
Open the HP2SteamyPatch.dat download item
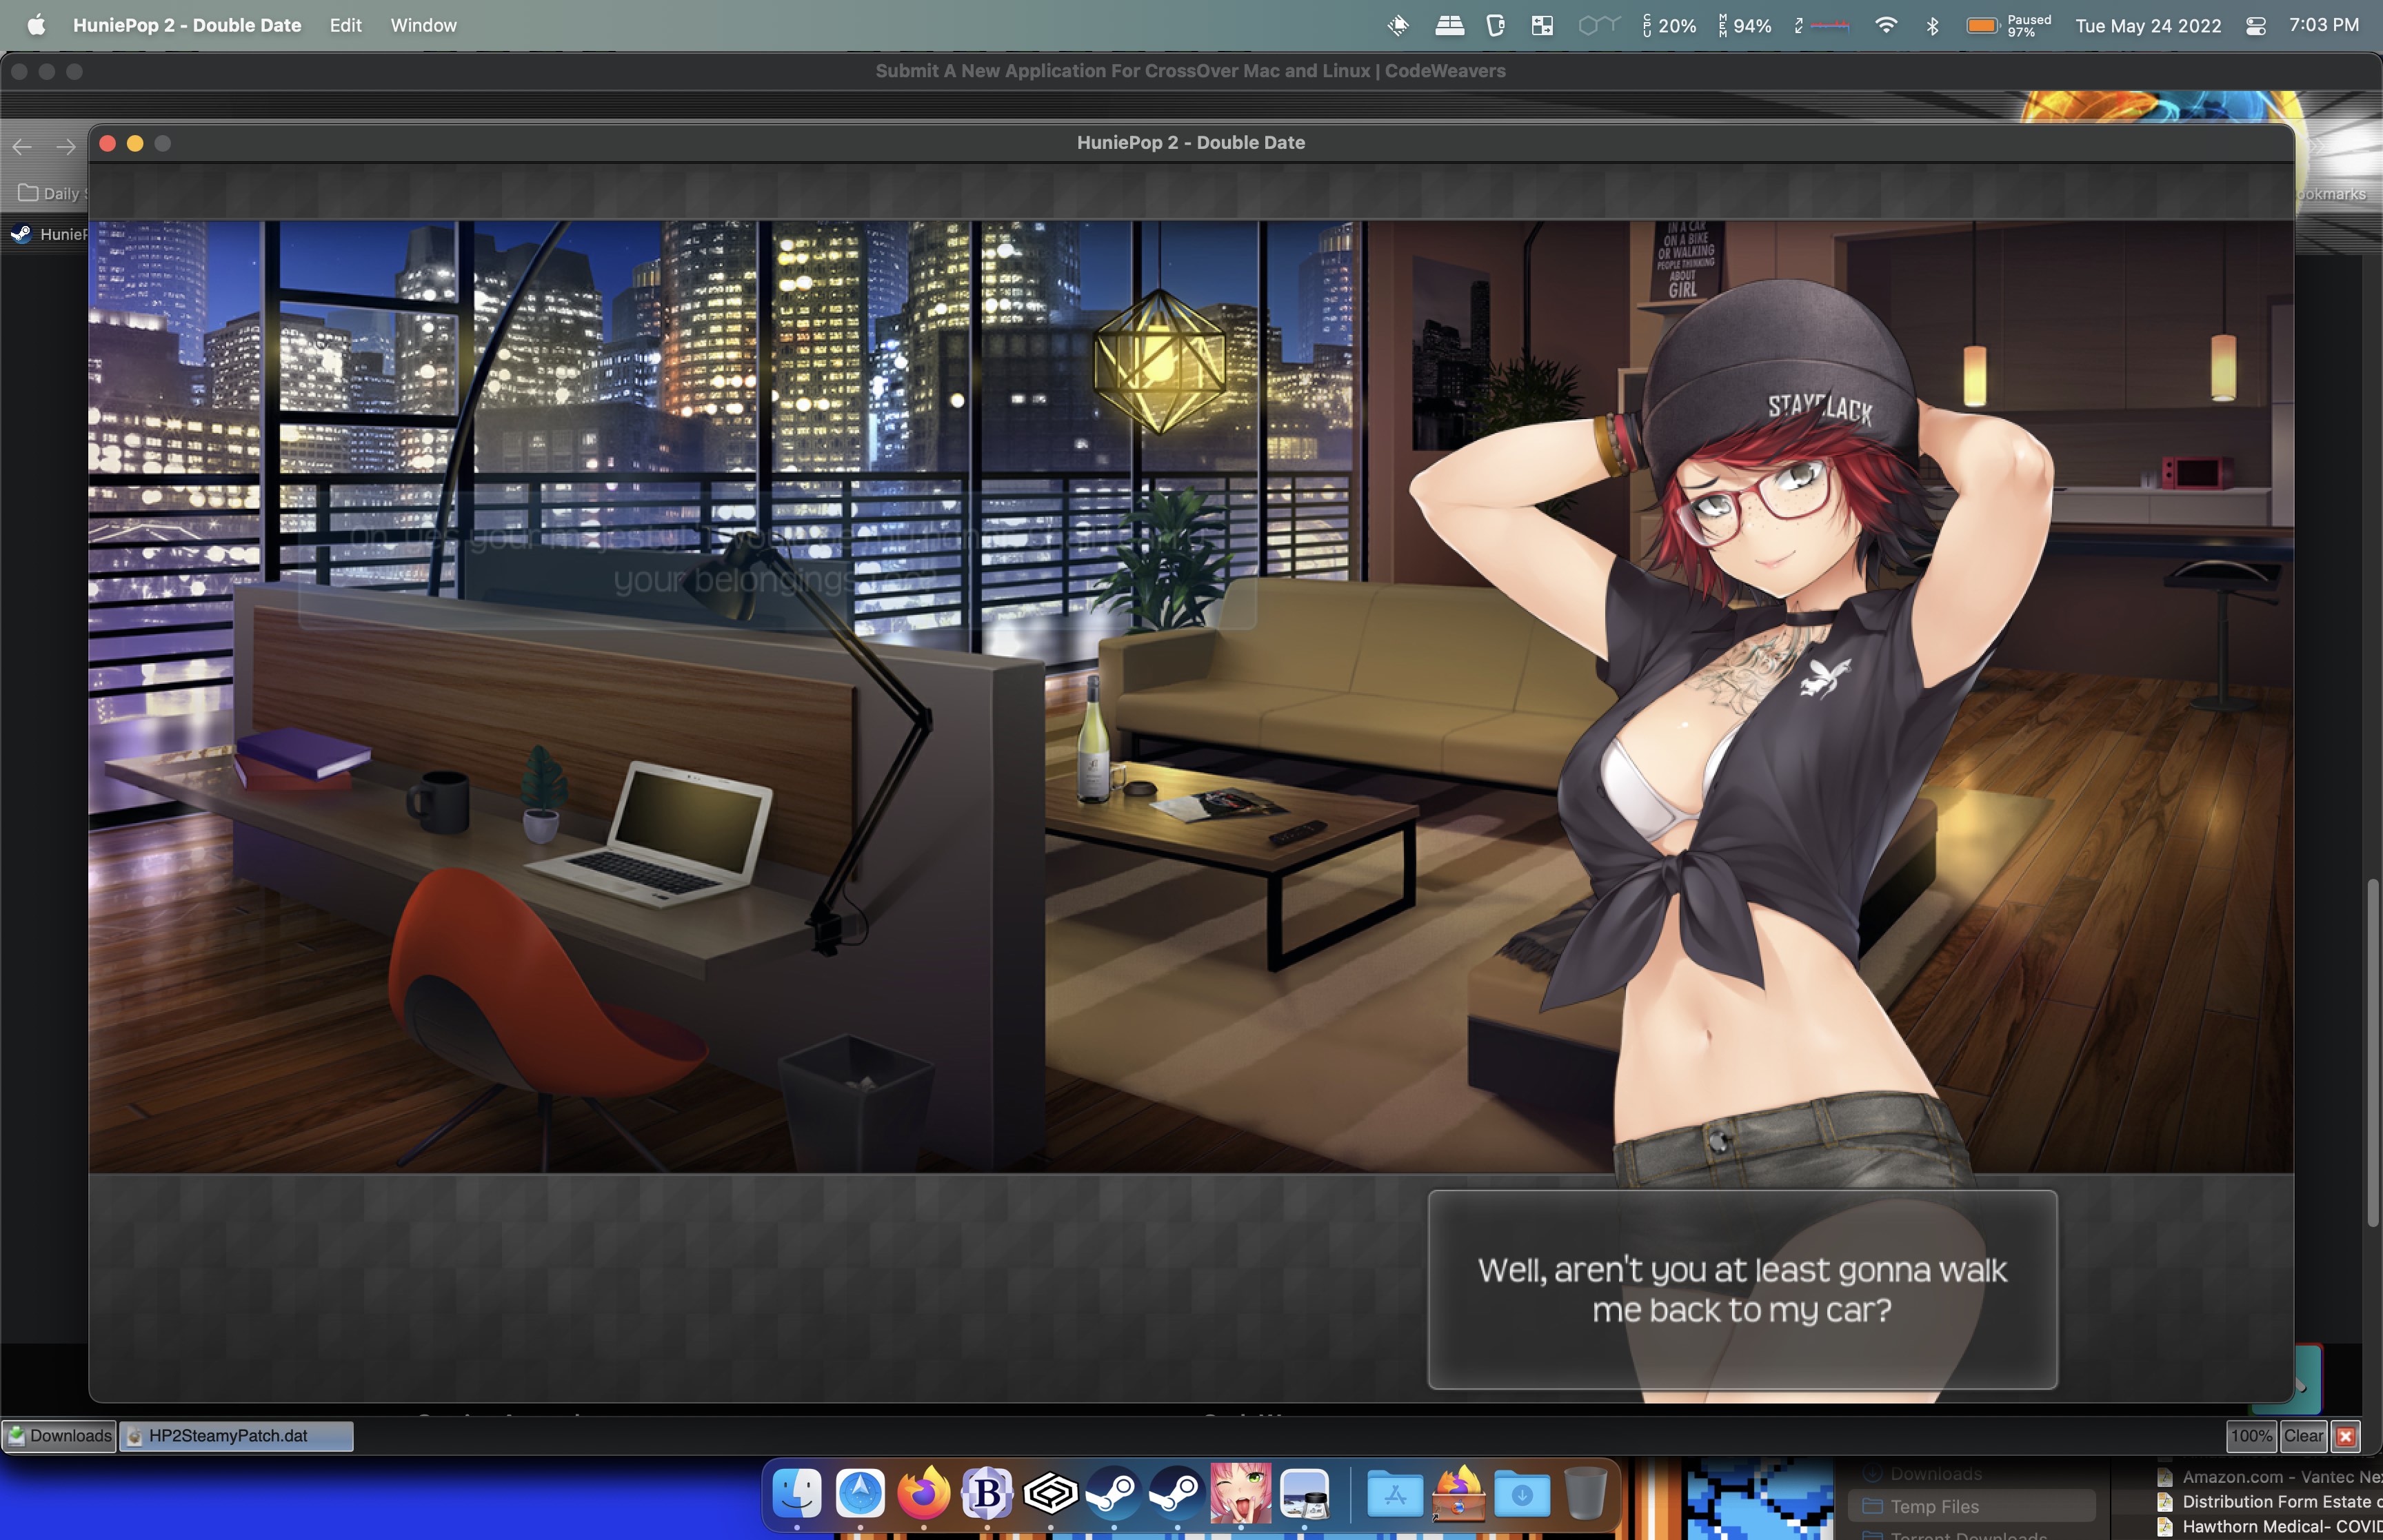pos(236,1436)
